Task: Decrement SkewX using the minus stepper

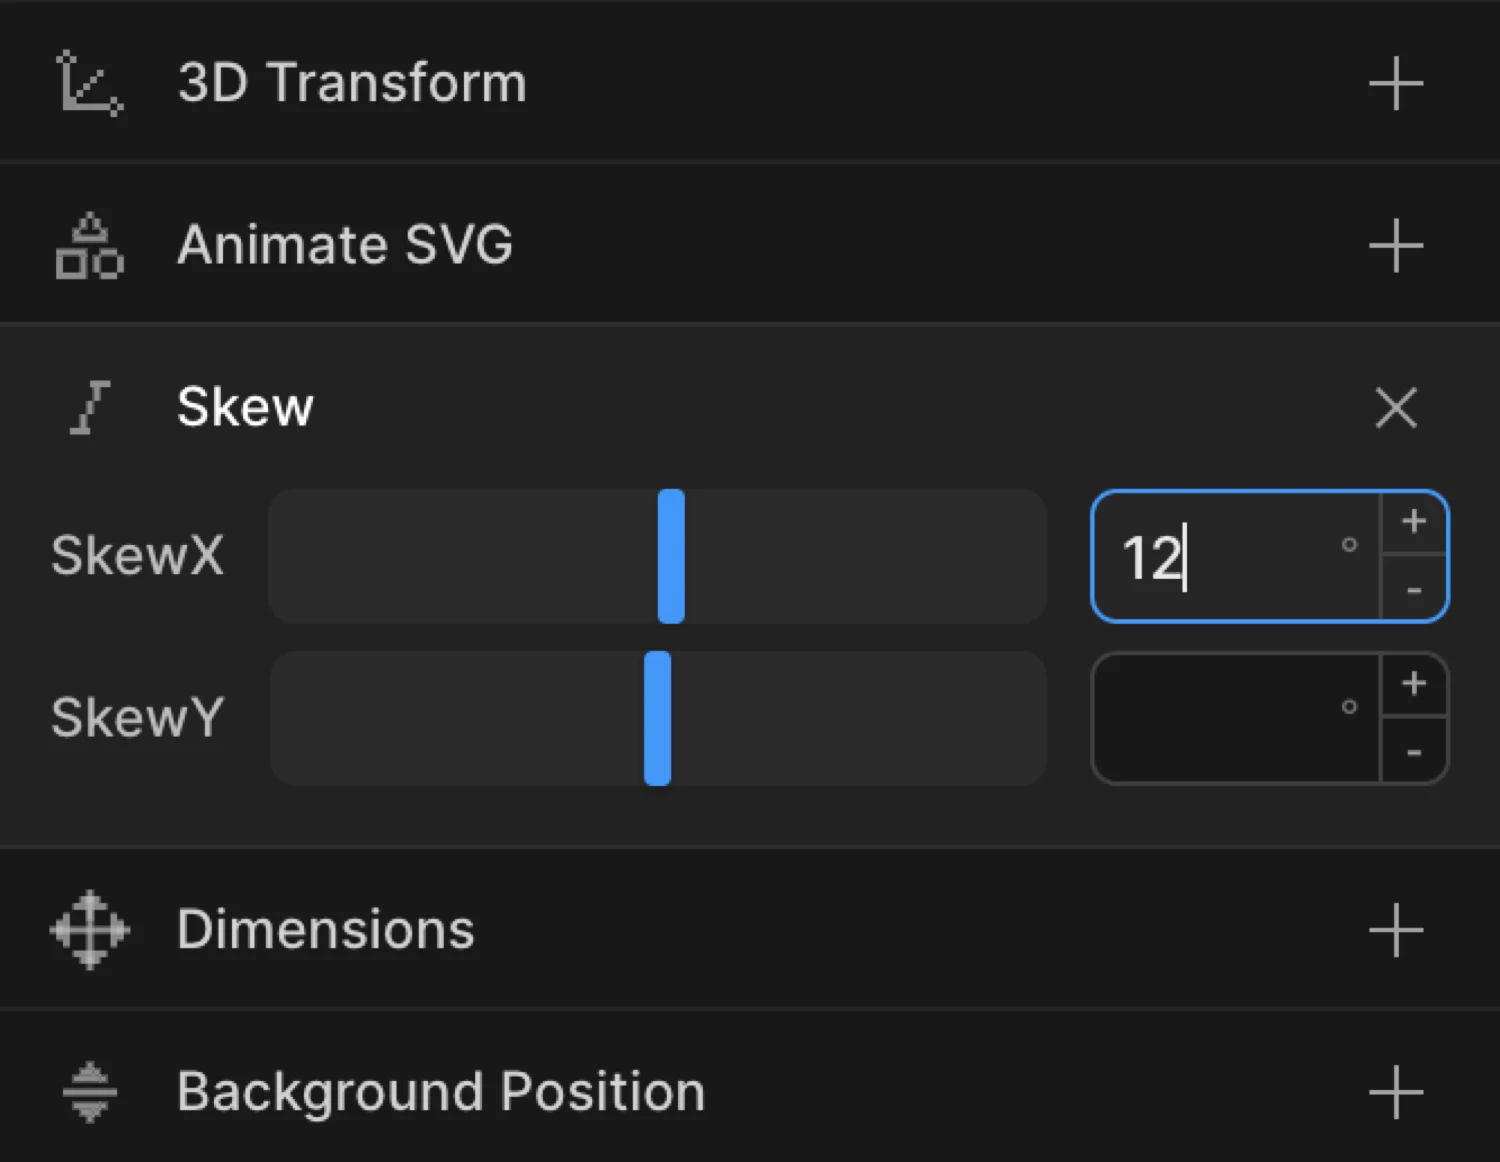Action: click(x=1414, y=590)
